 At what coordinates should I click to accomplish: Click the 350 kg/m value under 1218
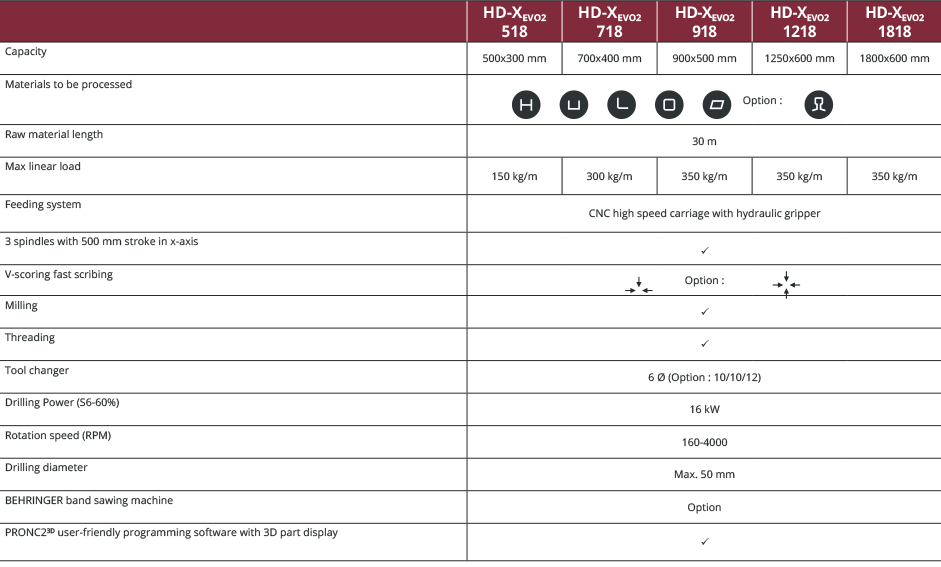pos(799,176)
